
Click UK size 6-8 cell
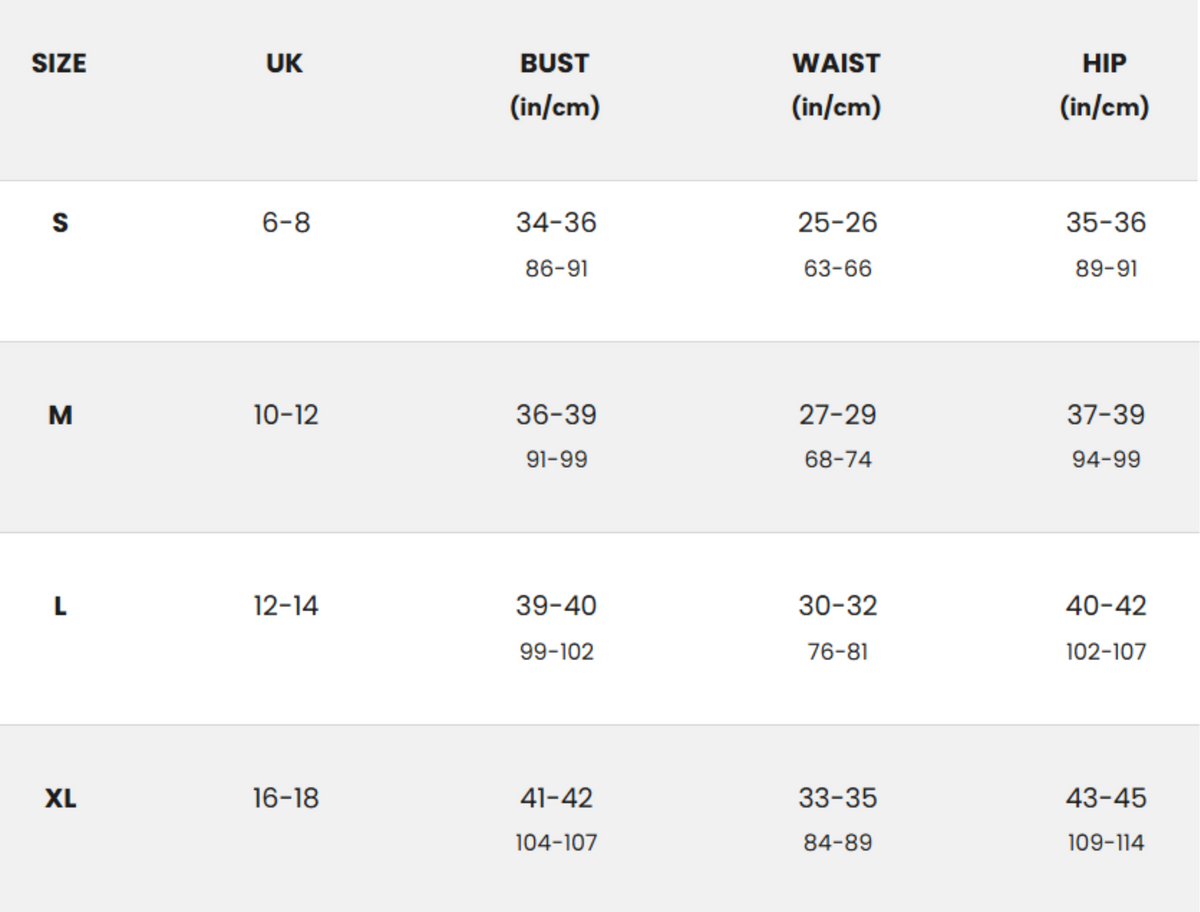(x=286, y=222)
